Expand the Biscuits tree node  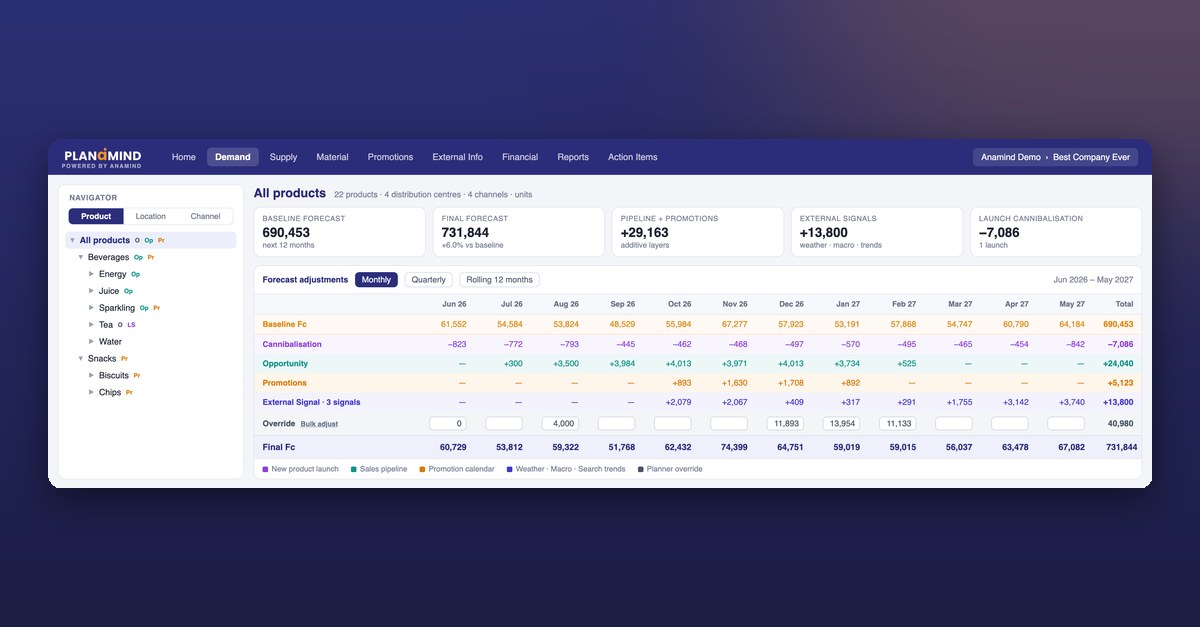coord(92,376)
